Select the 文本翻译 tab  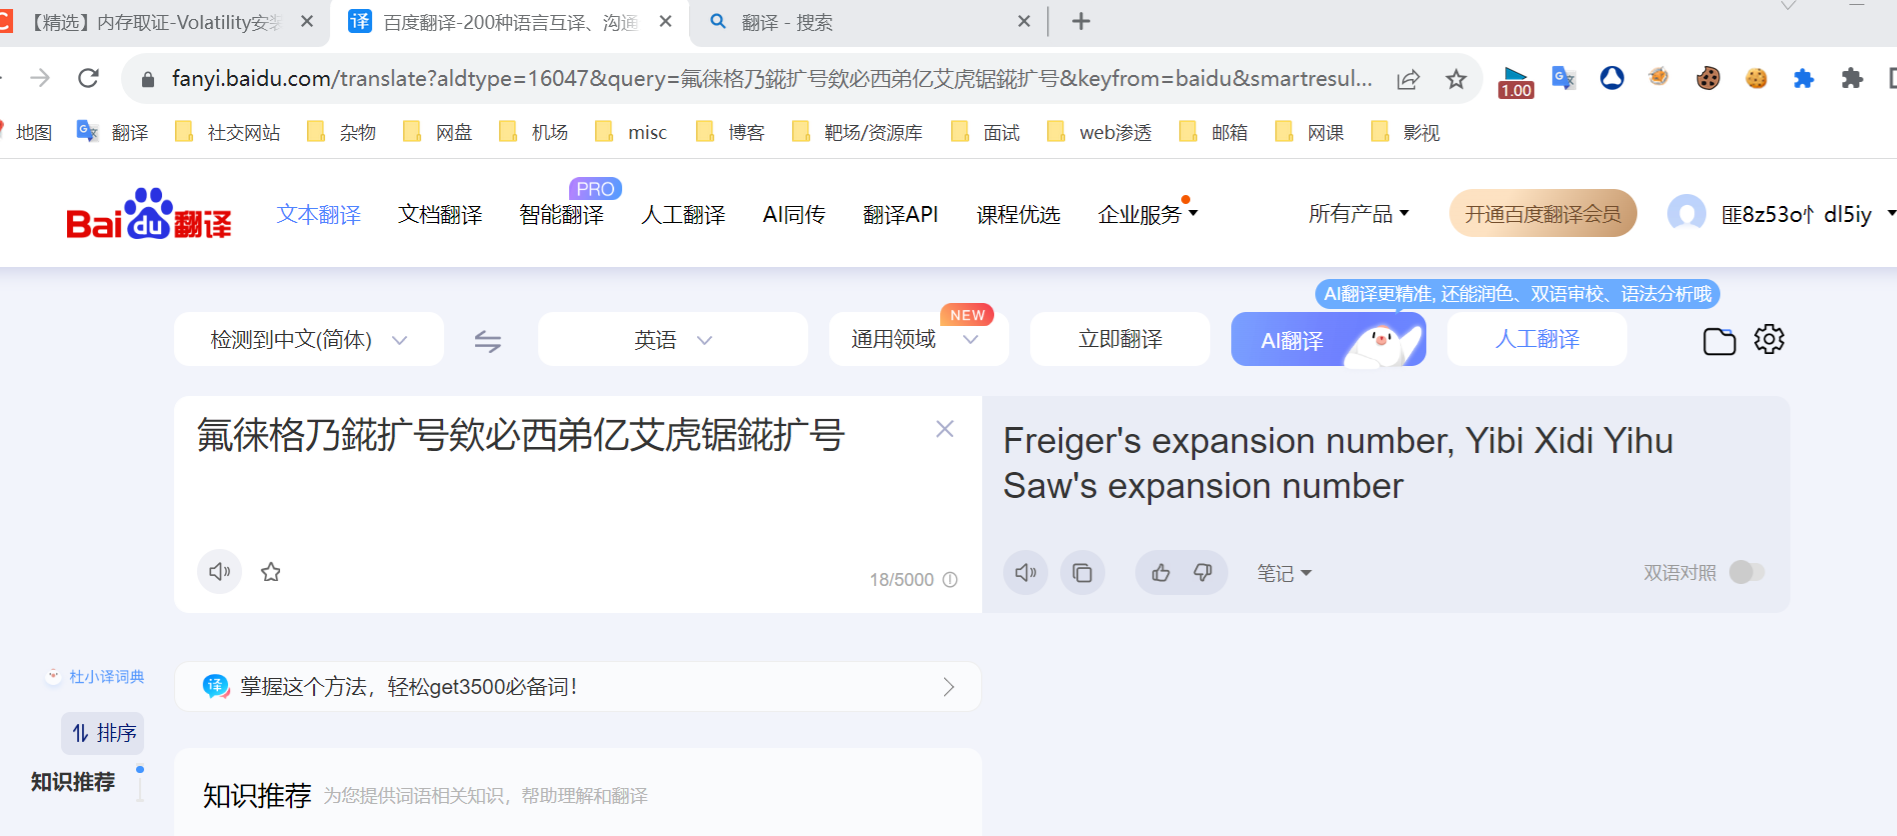[319, 214]
